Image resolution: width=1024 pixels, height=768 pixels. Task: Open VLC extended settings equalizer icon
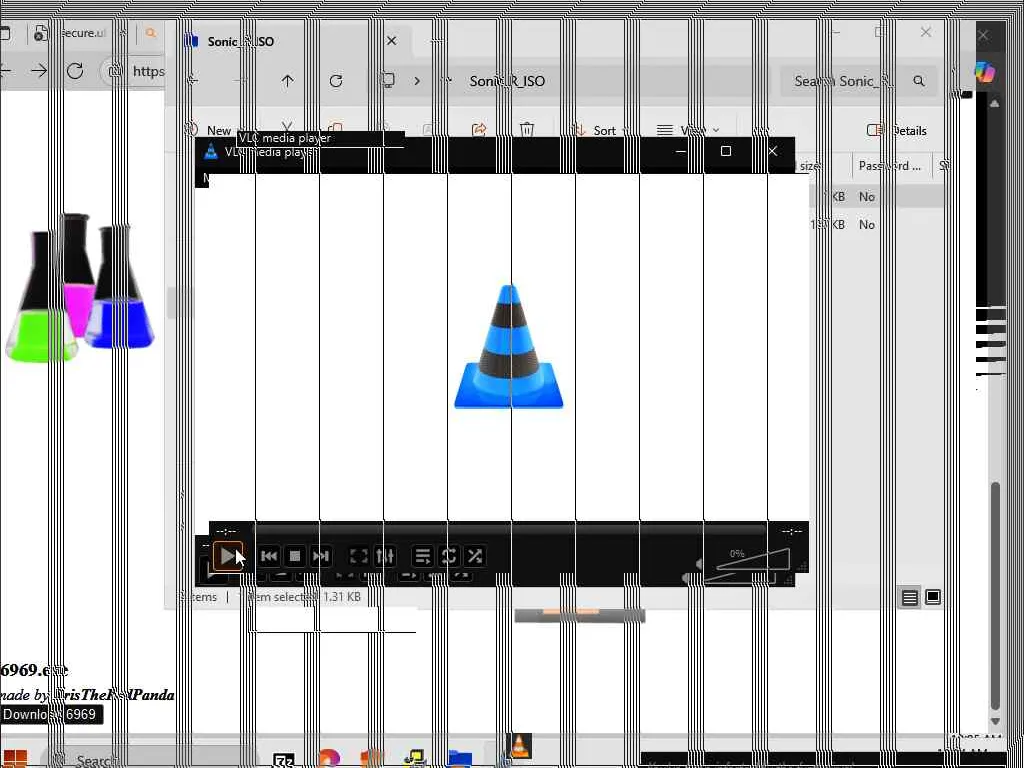[x=385, y=556]
